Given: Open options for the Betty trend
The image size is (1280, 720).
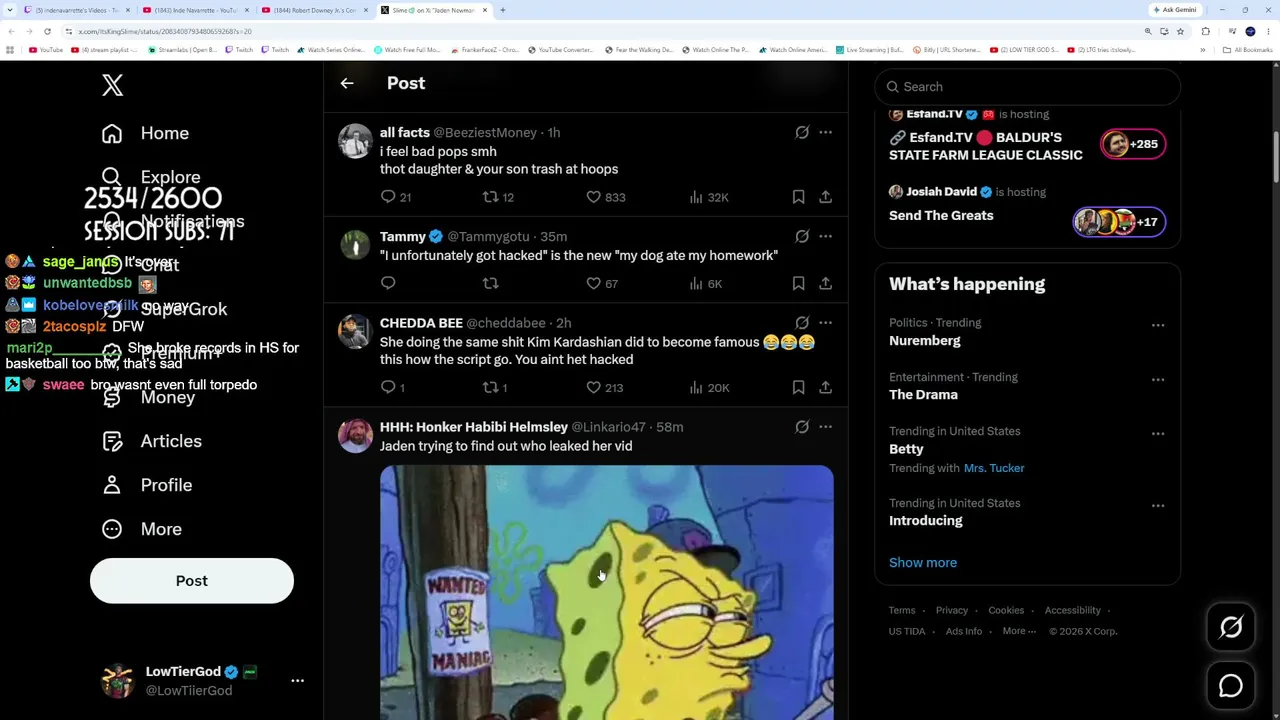Looking at the screenshot, I should [1158, 433].
